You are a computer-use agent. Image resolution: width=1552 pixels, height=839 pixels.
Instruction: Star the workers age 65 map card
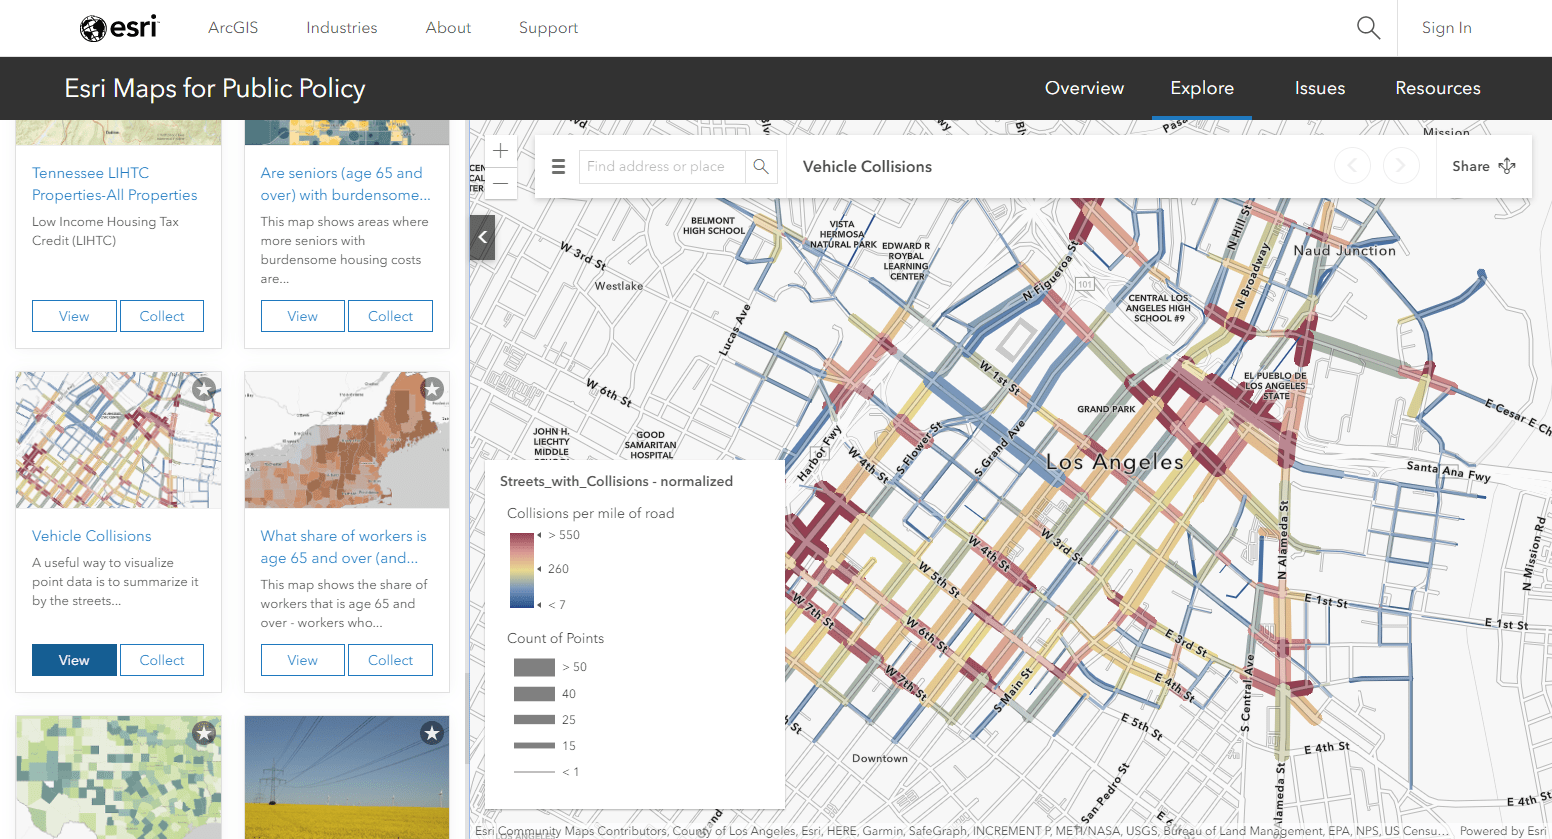coord(432,389)
